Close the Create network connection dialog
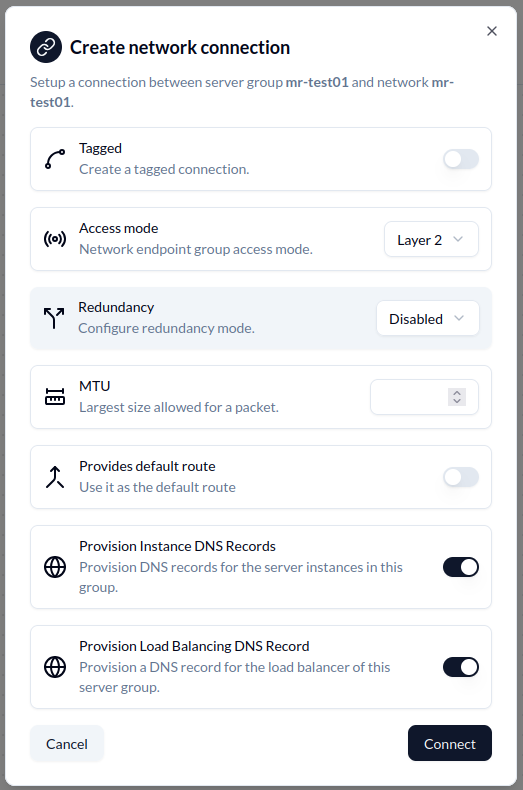Image resolution: width=523 pixels, height=790 pixels. coord(492,31)
